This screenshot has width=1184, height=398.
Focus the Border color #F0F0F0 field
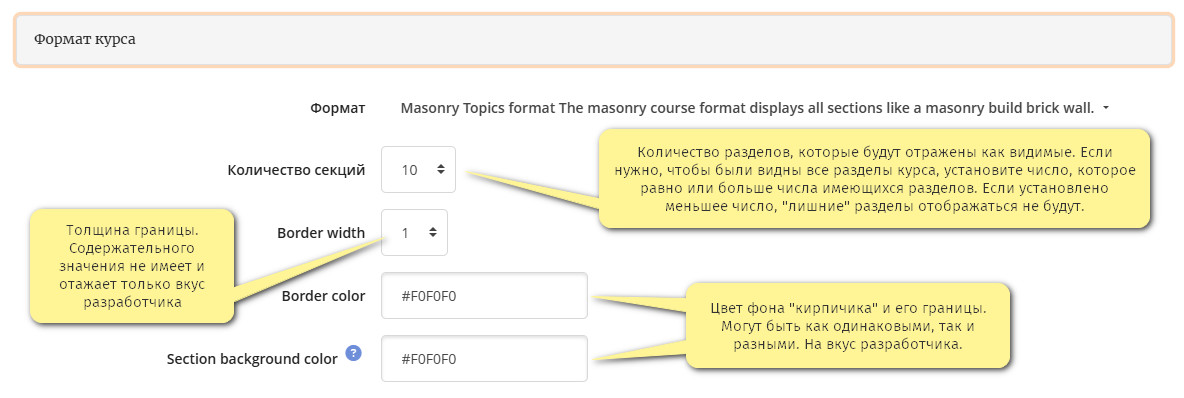(484, 295)
